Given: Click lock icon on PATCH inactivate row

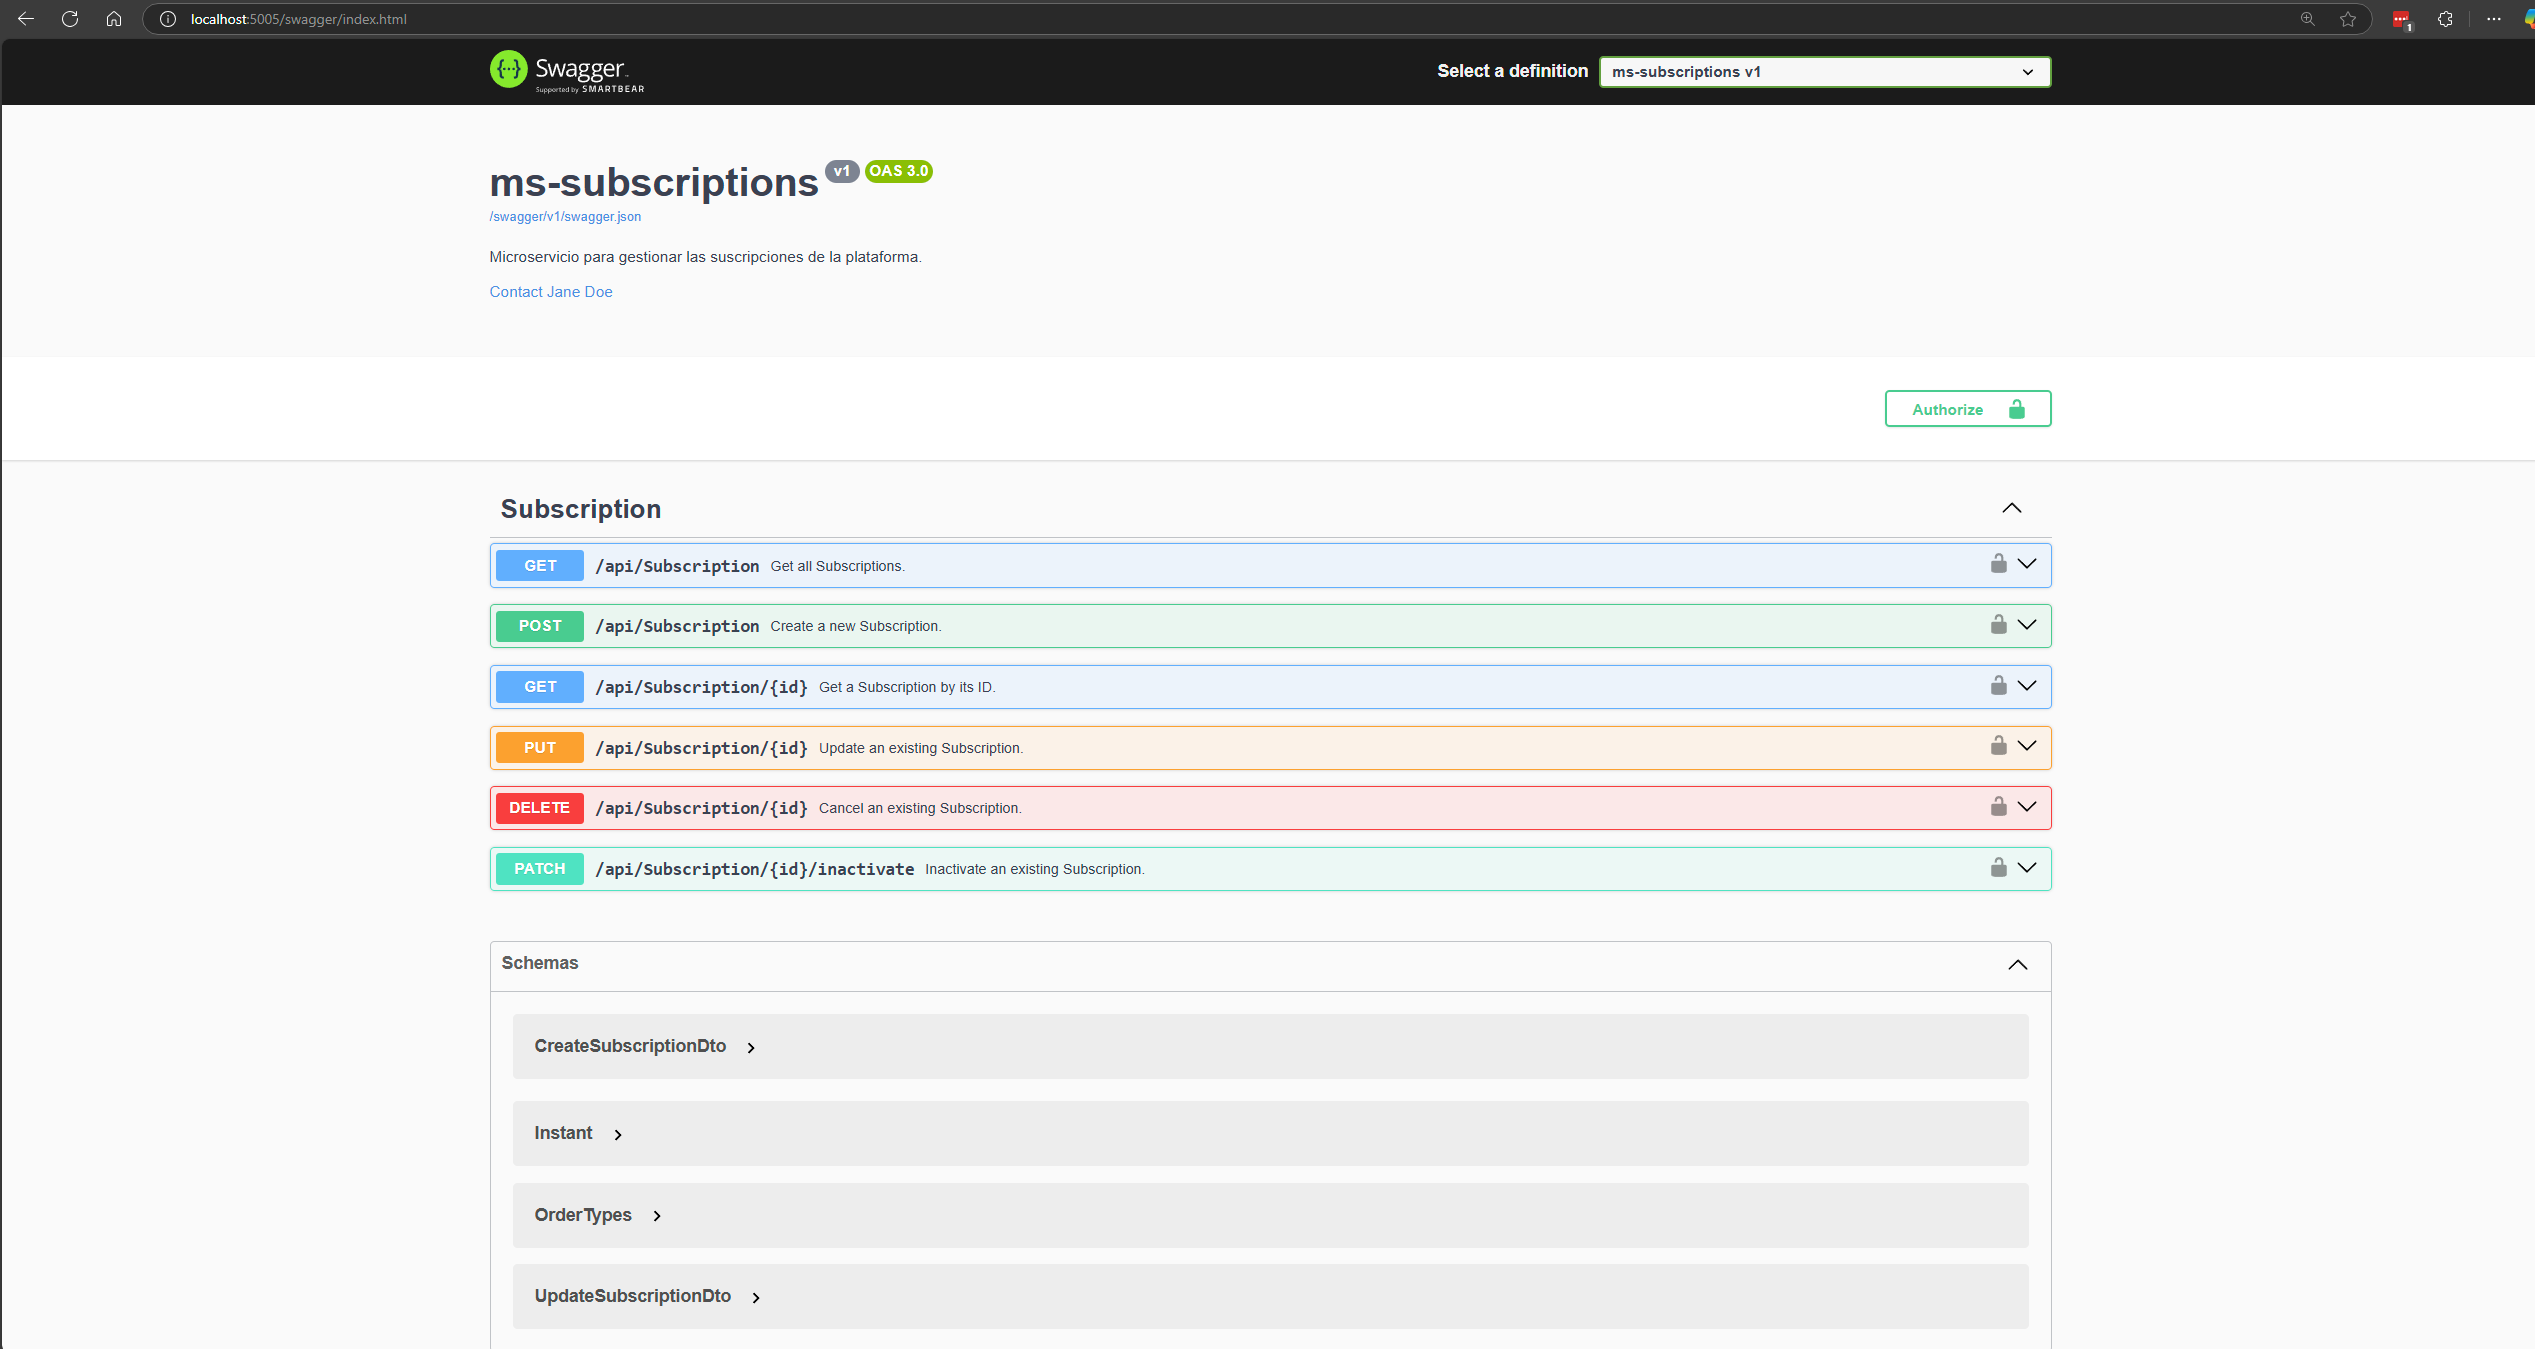Looking at the screenshot, I should click(1998, 868).
